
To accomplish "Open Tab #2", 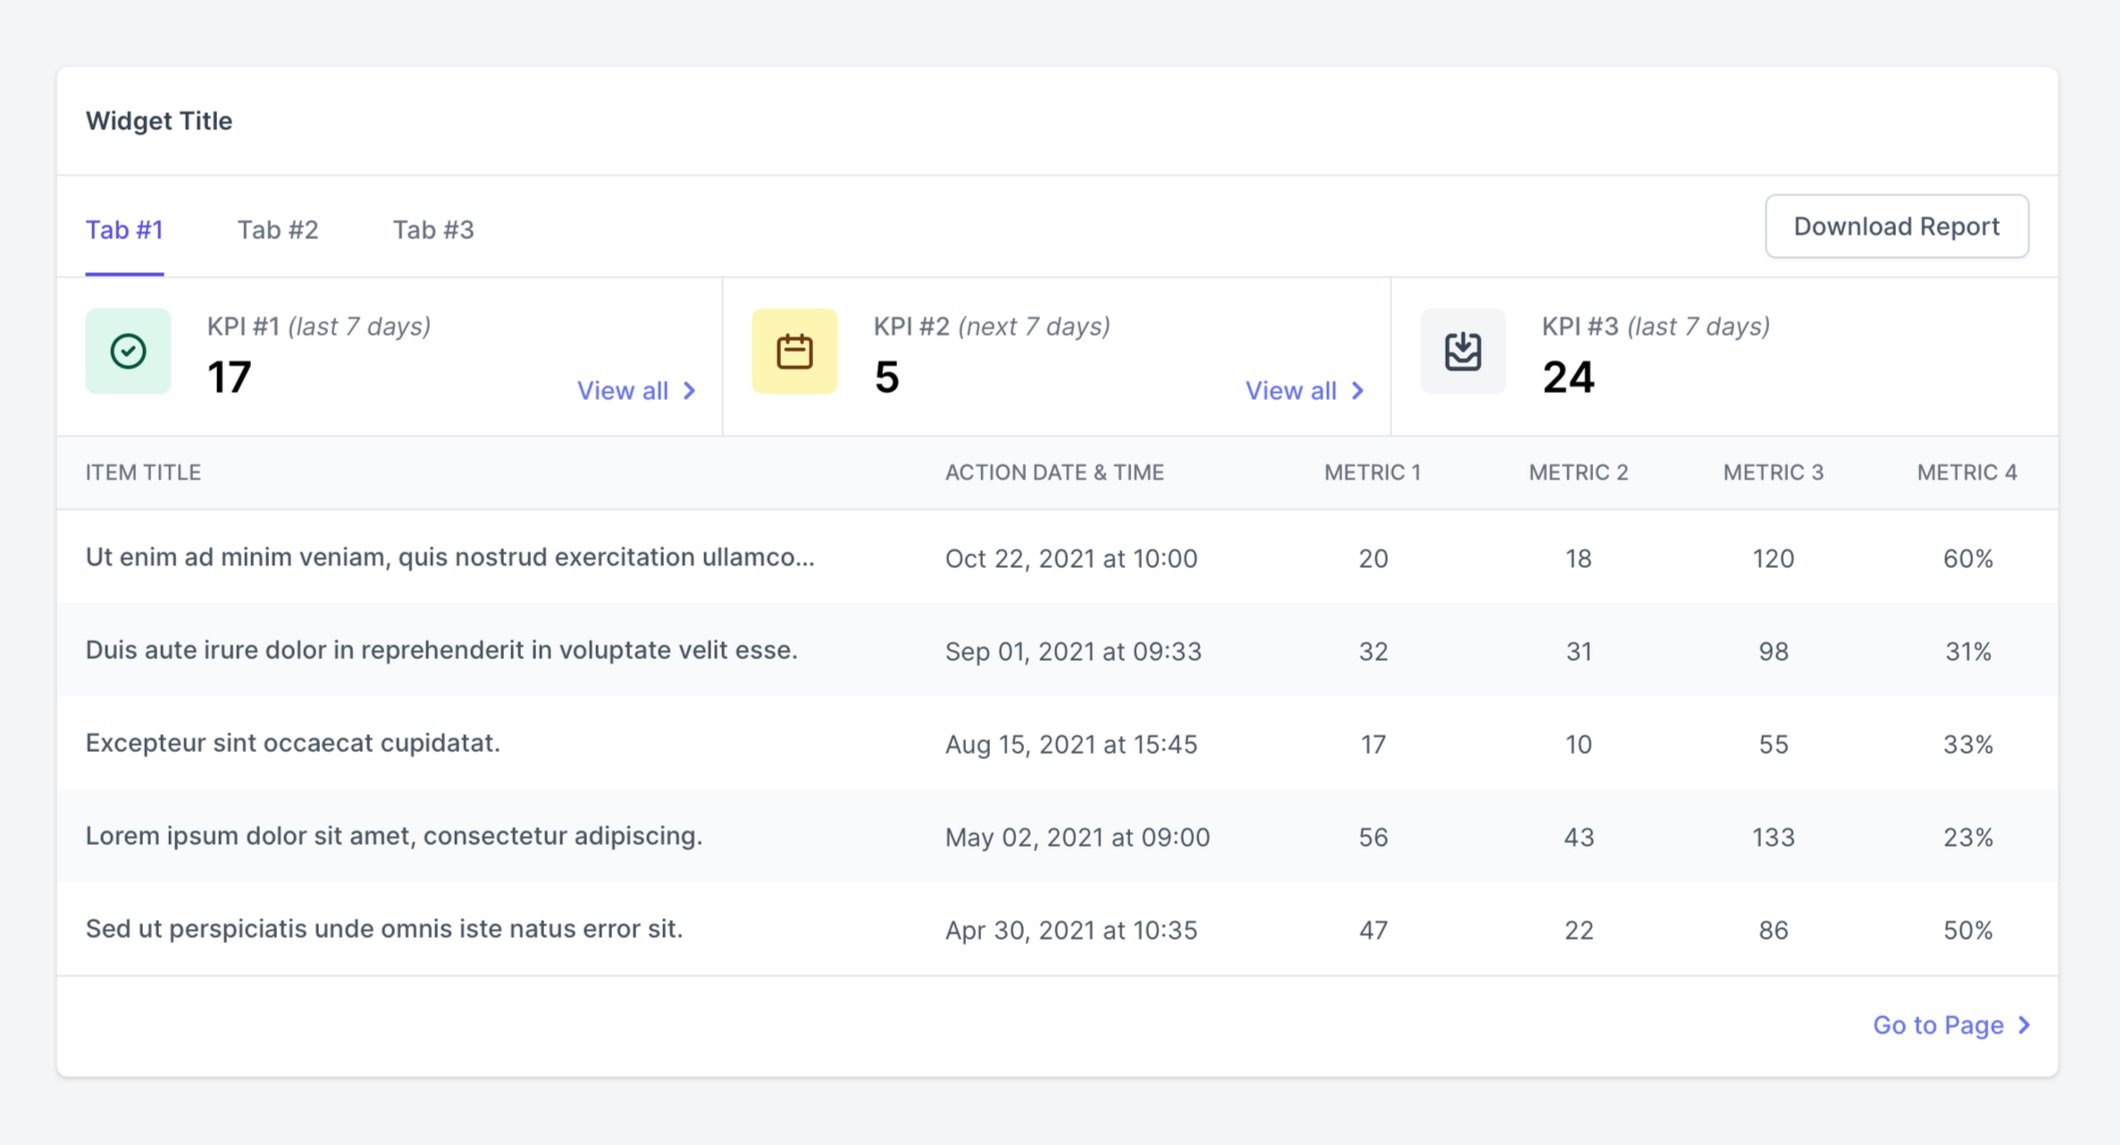I will tap(277, 230).
